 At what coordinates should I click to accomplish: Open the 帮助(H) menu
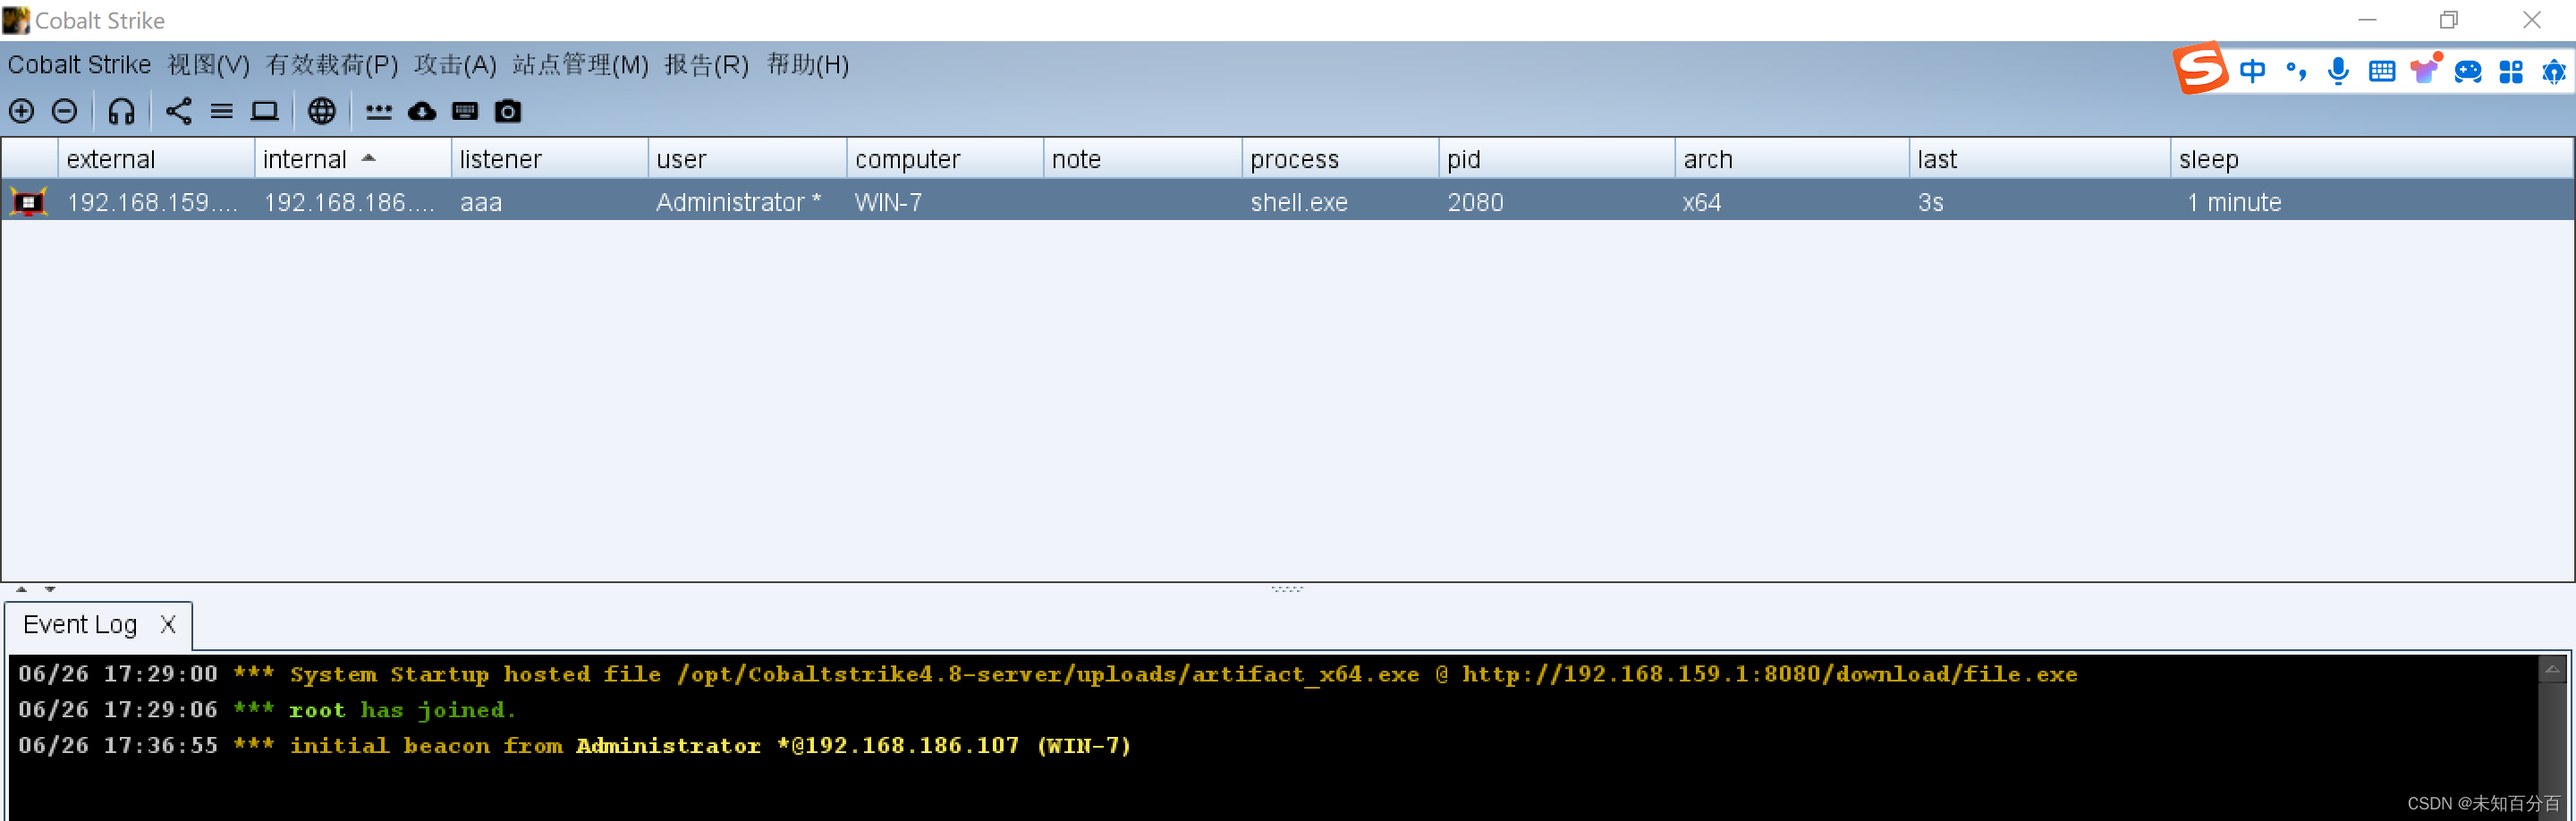pos(808,65)
